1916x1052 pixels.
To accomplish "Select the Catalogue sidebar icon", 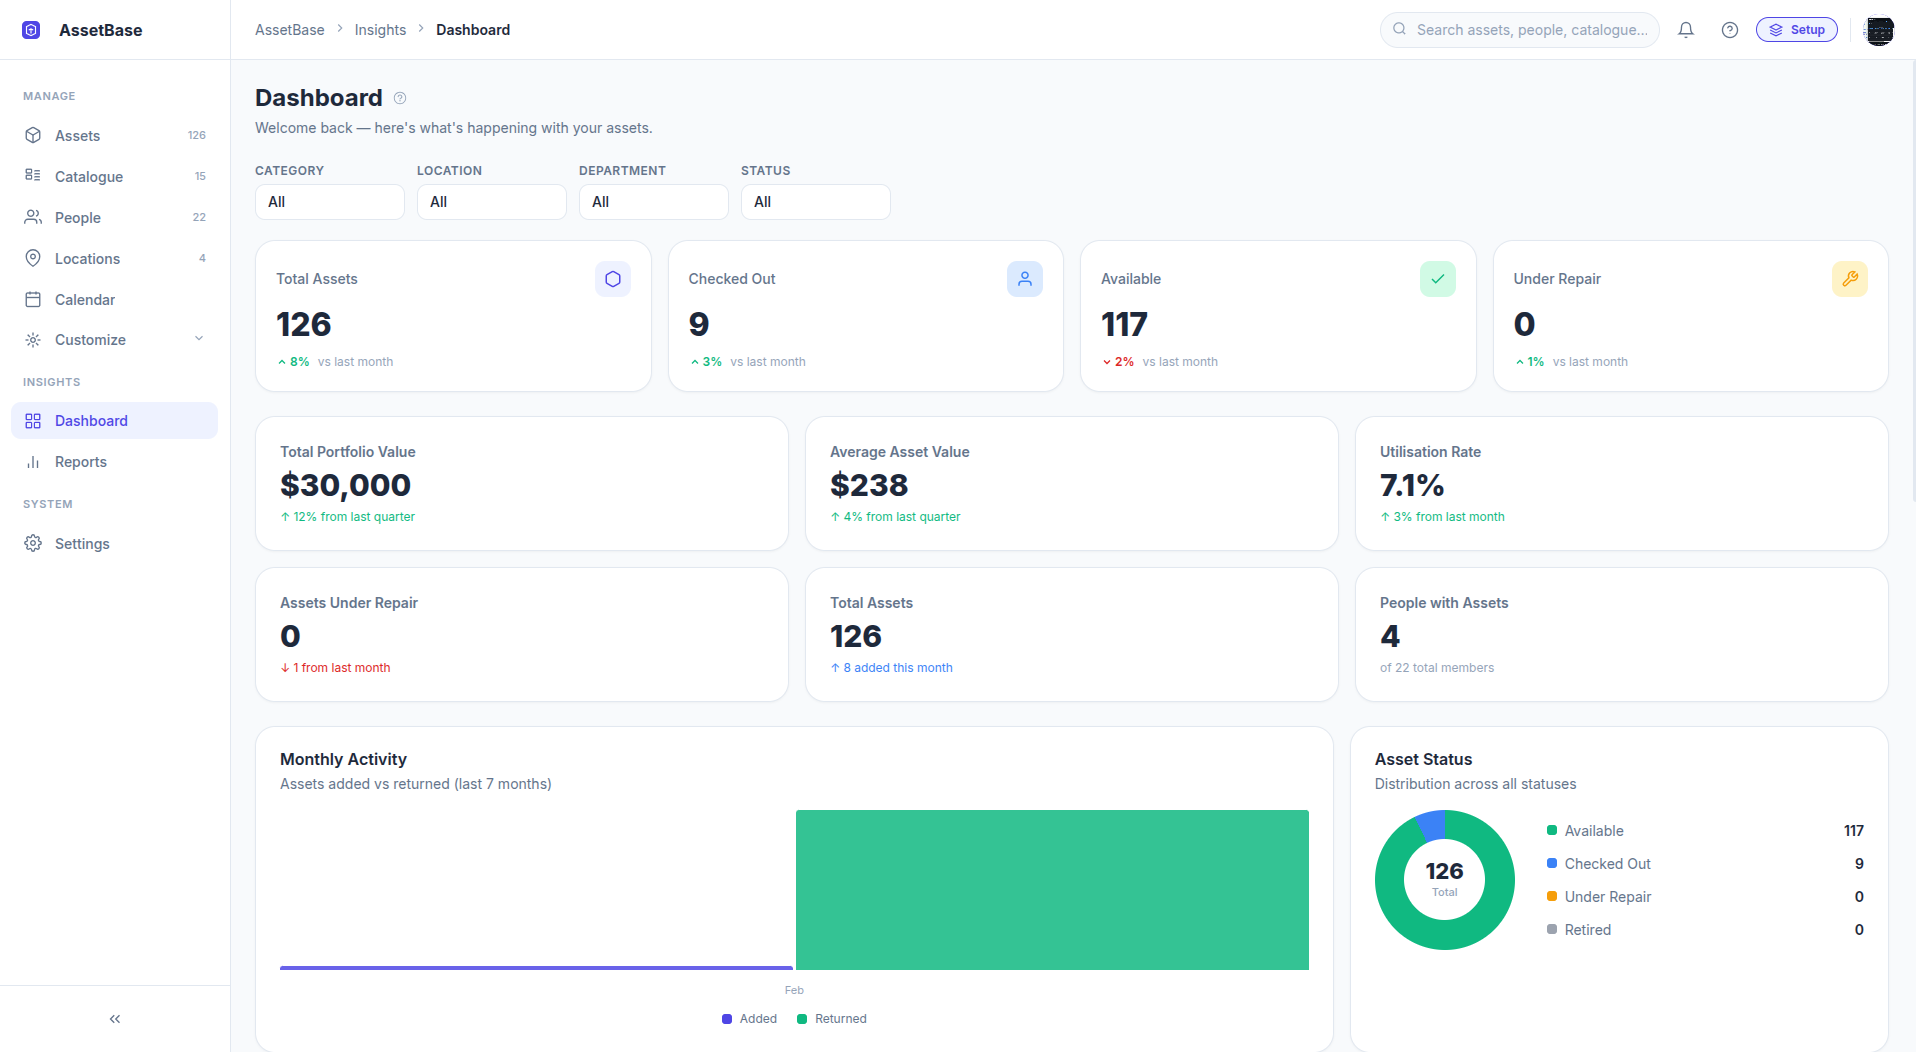I will pos(33,176).
